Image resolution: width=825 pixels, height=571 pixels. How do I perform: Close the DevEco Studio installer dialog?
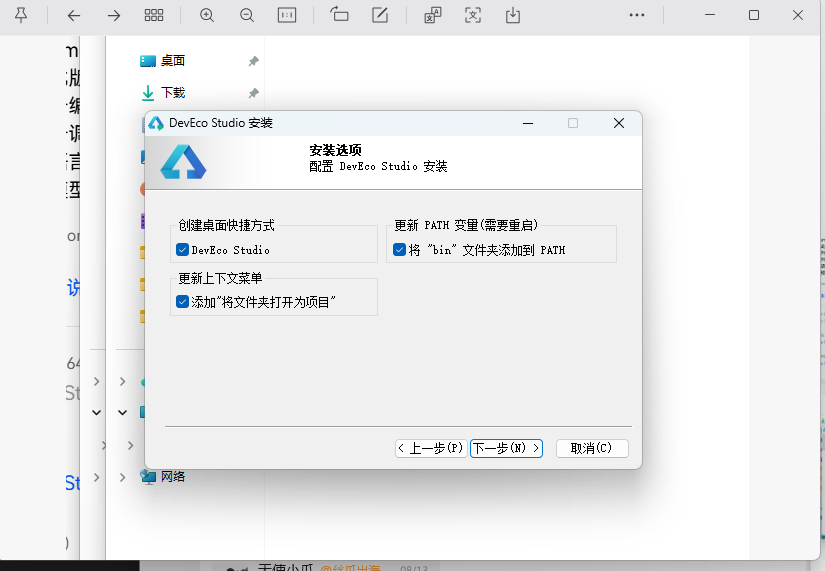(x=619, y=123)
